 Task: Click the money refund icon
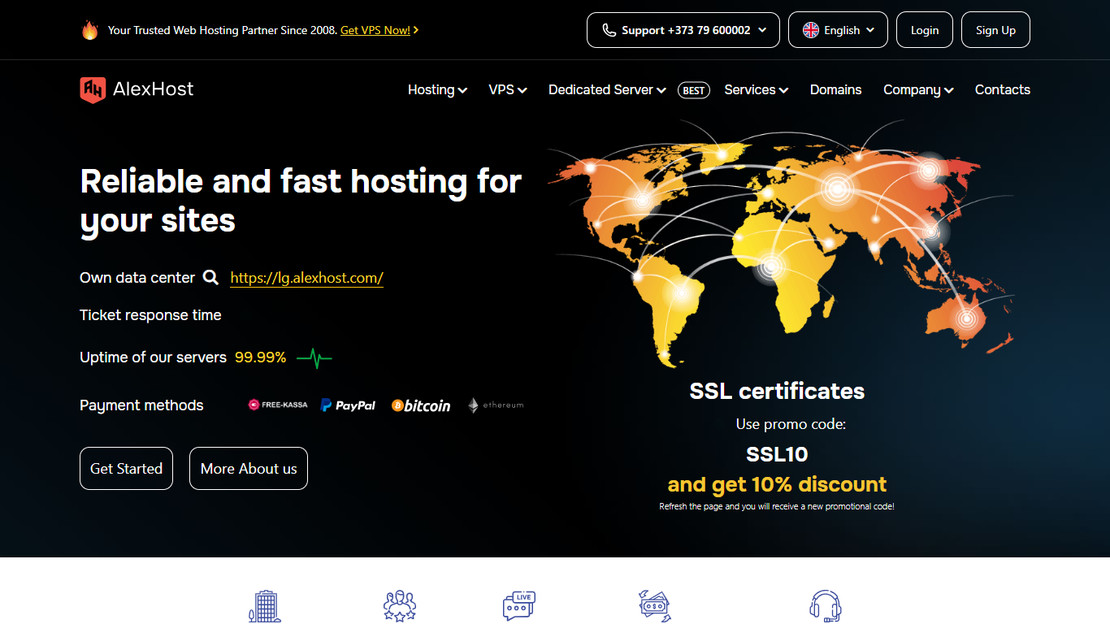point(655,606)
